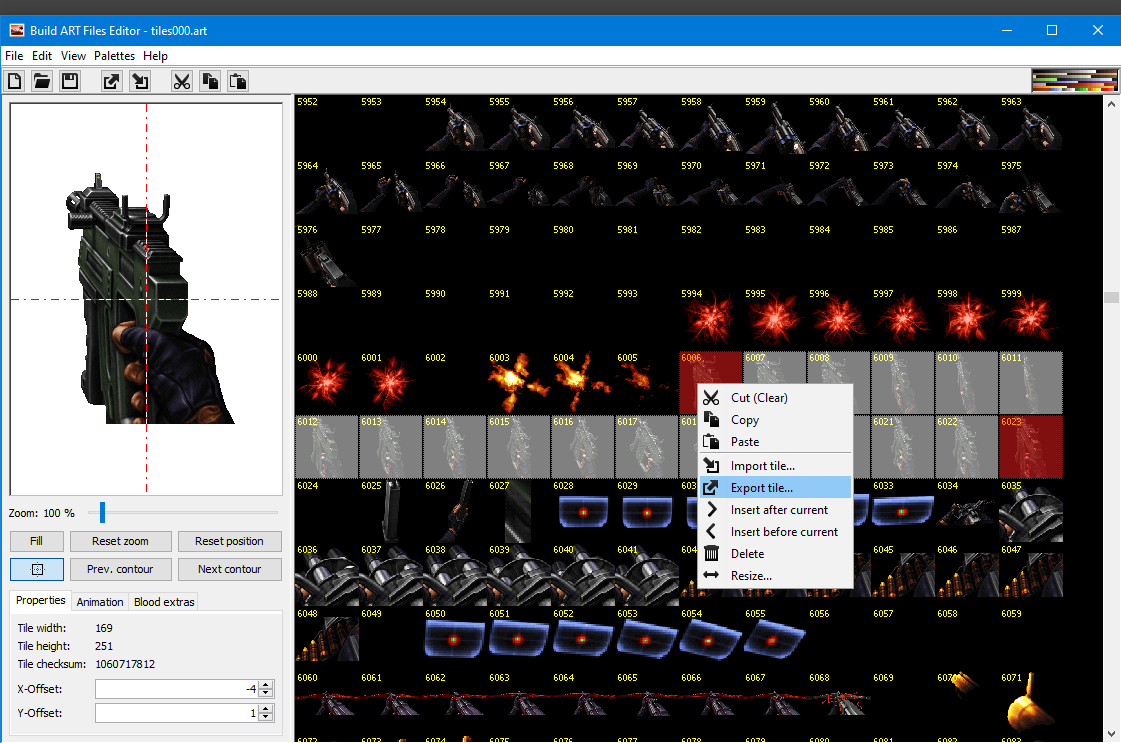The image size is (1121, 743).
Task: Click the New file toolbar icon
Action: [x=15, y=81]
